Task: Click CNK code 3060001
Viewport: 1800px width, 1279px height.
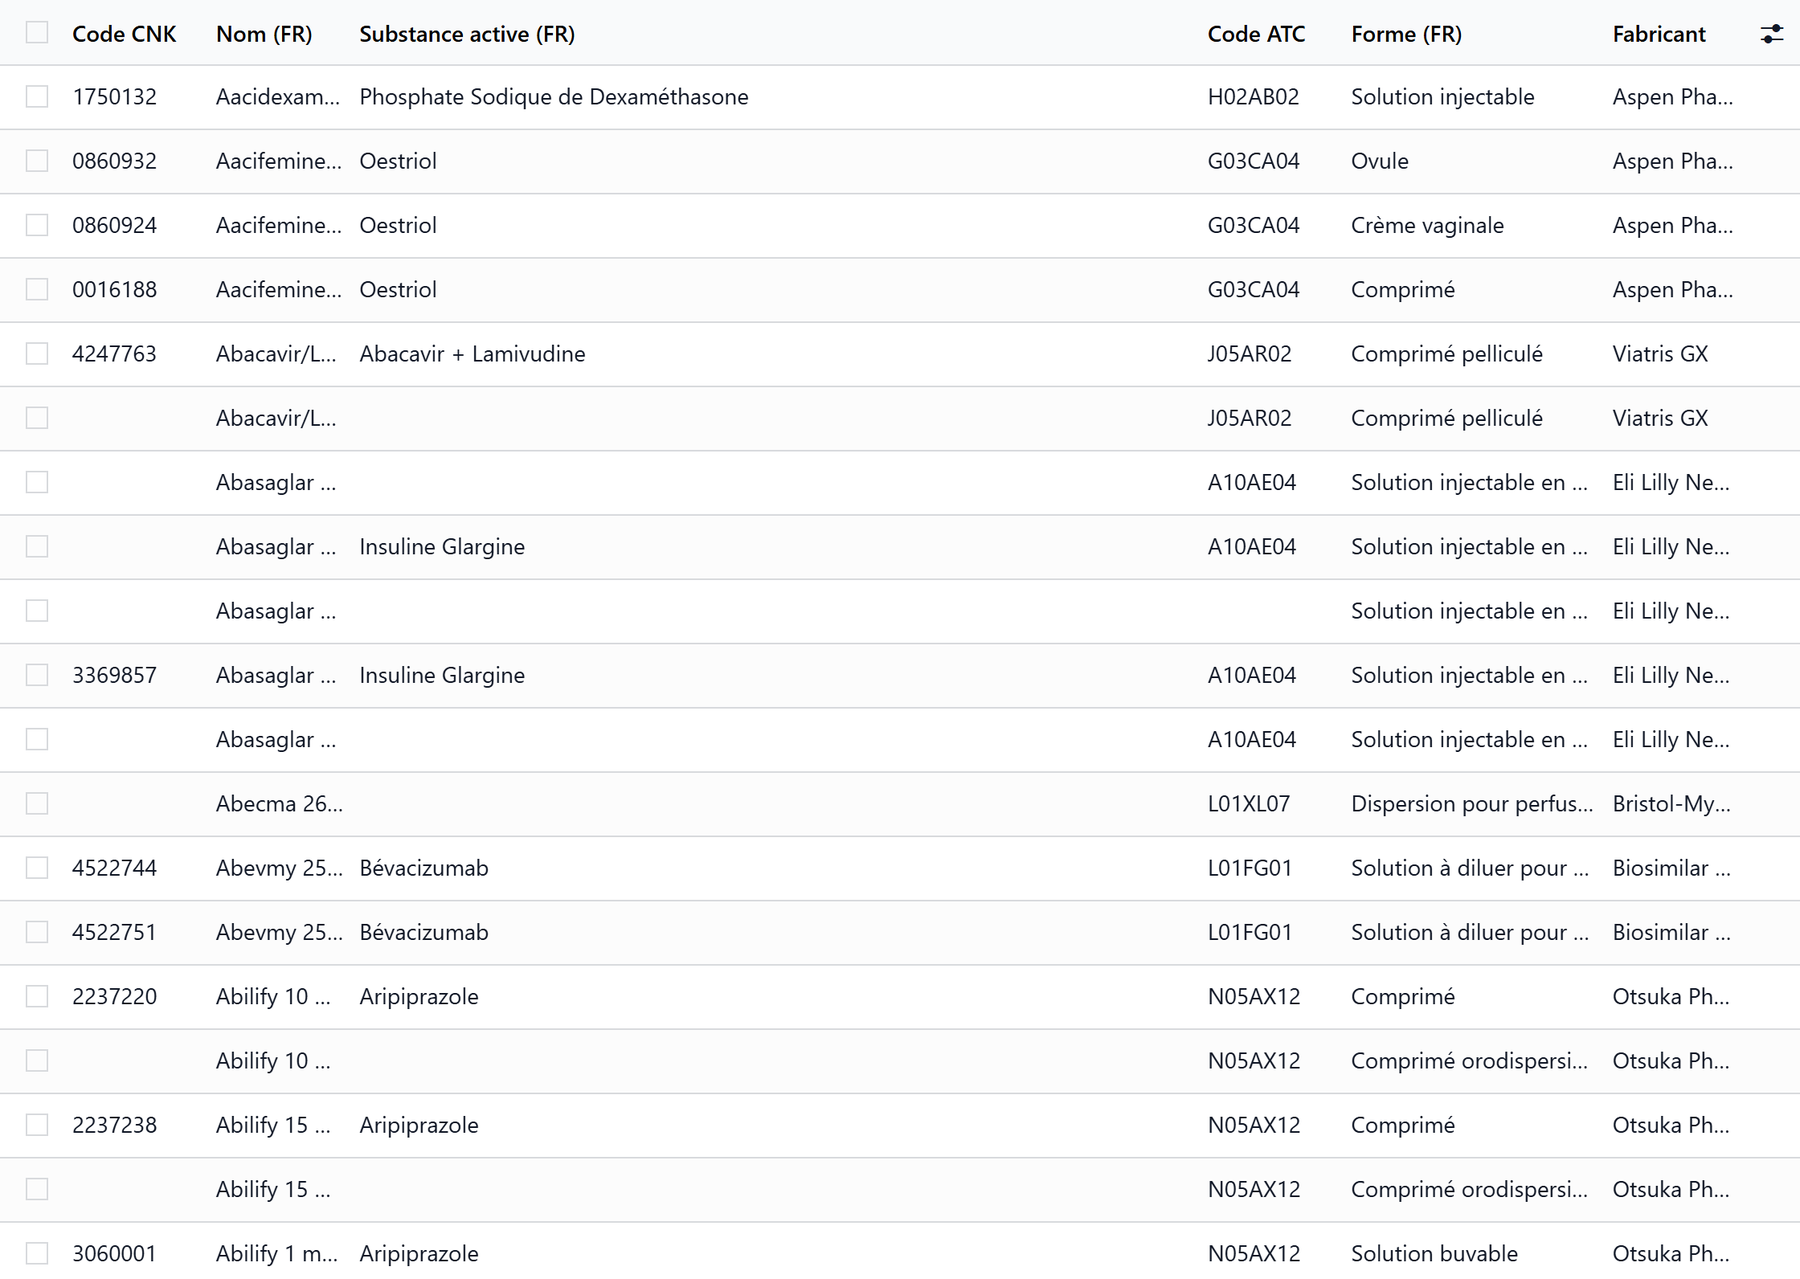Action: pyautogui.click(x=114, y=1254)
